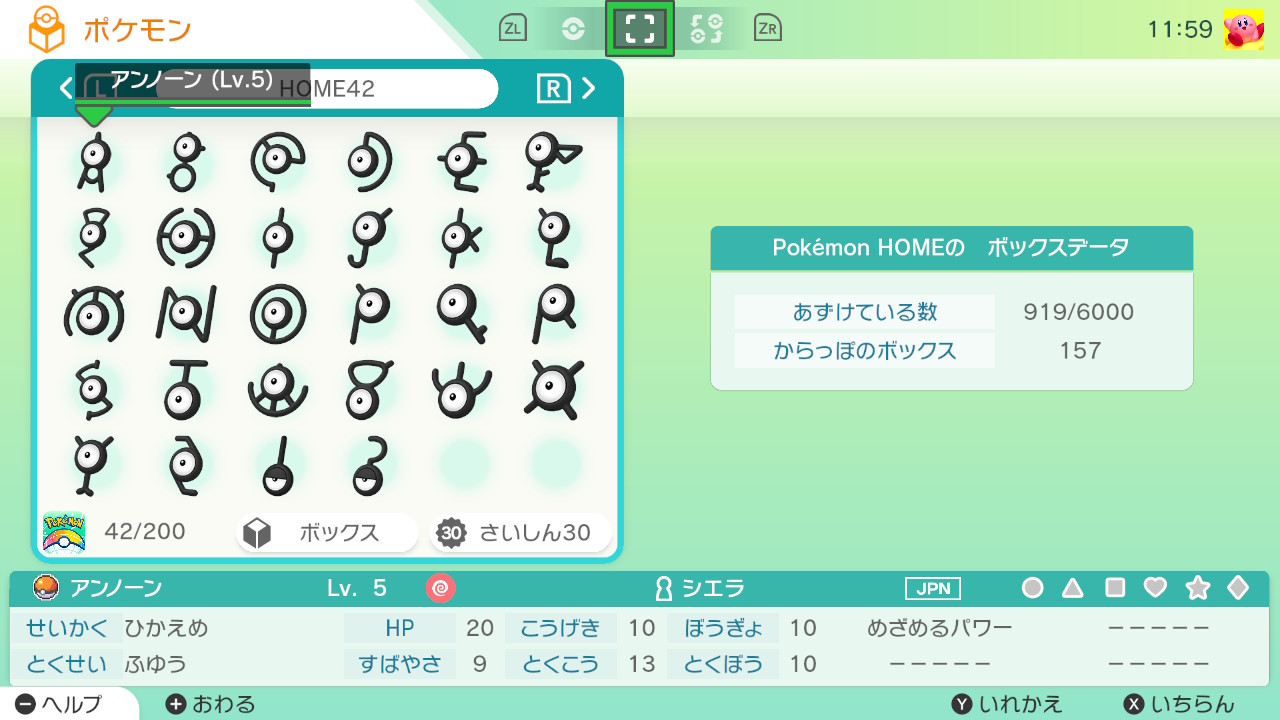Screen dimensions: 1280x720
Task: Select the Unown K in the box
Action: pyautogui.click(x=462, y=239)
